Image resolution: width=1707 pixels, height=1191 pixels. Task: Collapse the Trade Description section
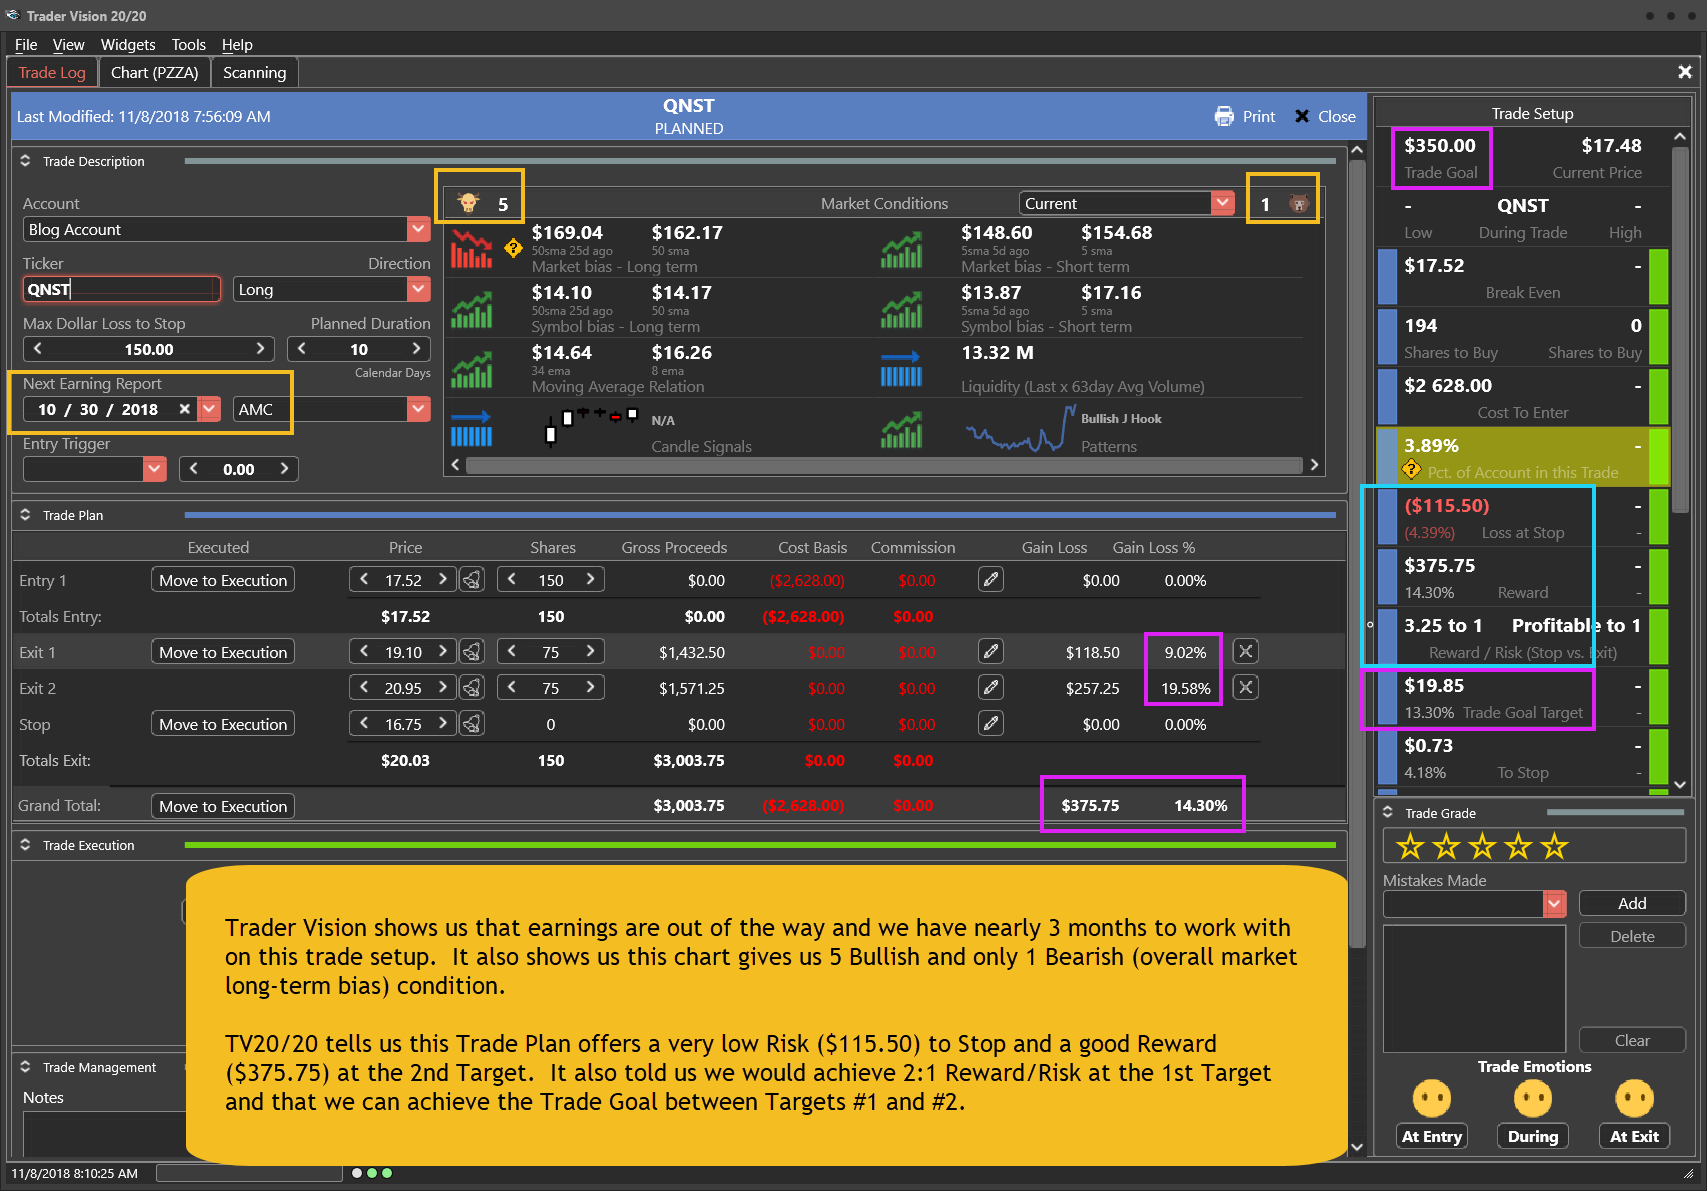tap(25, 160)
